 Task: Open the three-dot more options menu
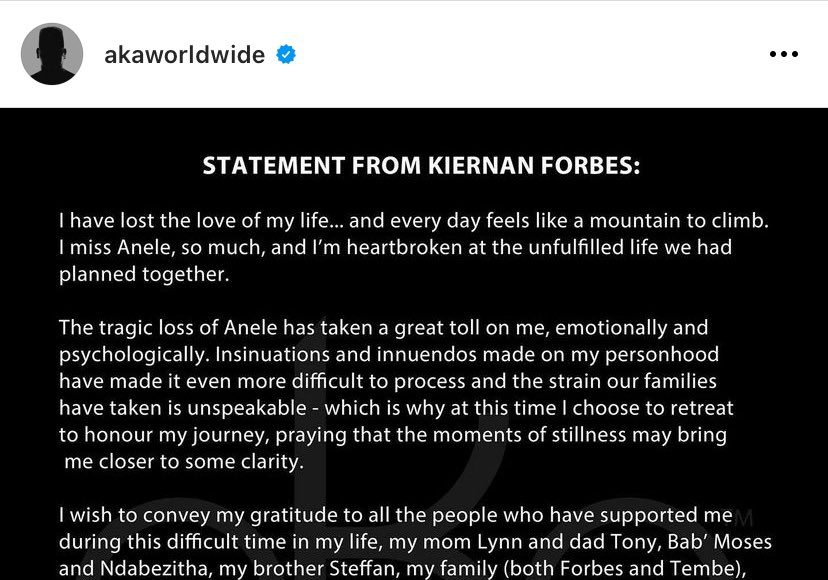(x=783, y=54)
